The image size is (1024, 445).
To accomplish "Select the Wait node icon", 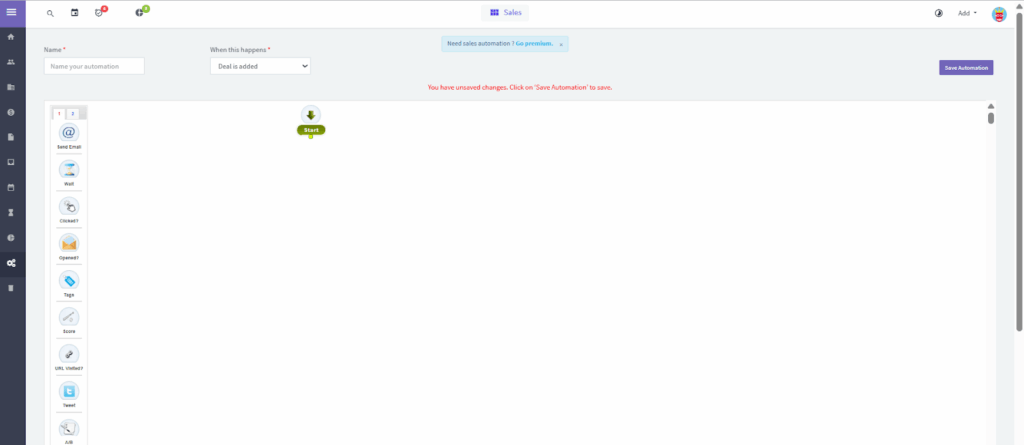I will coord(69,170).
